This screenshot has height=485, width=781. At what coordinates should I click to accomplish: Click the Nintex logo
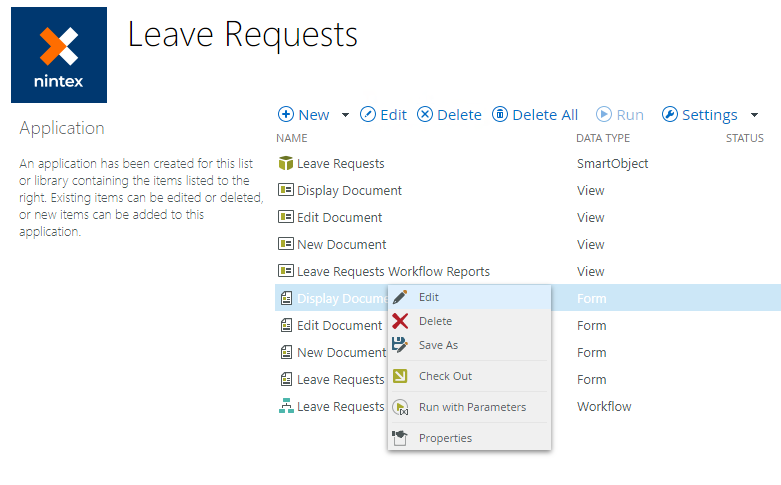[59, 55]
